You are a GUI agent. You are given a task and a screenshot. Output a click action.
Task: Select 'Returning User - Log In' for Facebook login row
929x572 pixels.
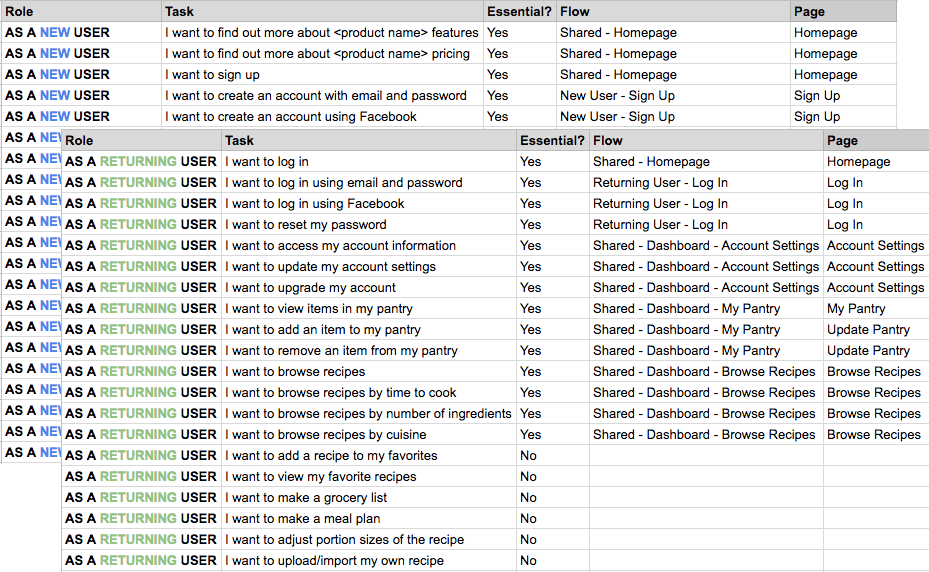click(660, 204)
